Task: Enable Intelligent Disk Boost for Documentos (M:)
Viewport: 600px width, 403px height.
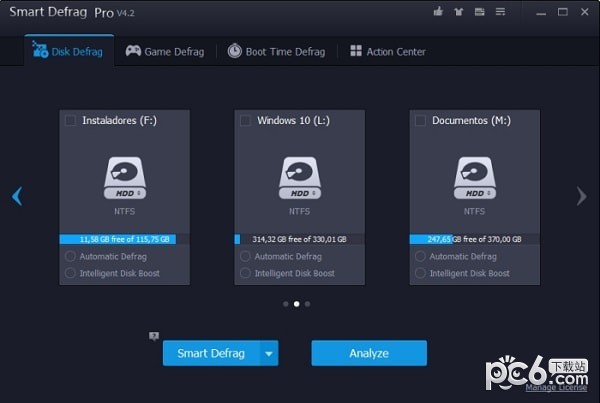Action: [x=420, y=273]
